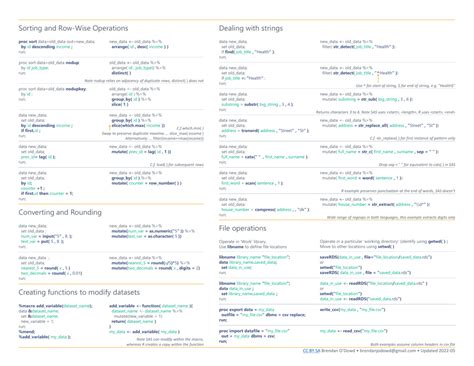This screenshot has height=366, width=474.
Task: Click the str_detect line containing "^Health"
Action: click(x=360, y=73)
